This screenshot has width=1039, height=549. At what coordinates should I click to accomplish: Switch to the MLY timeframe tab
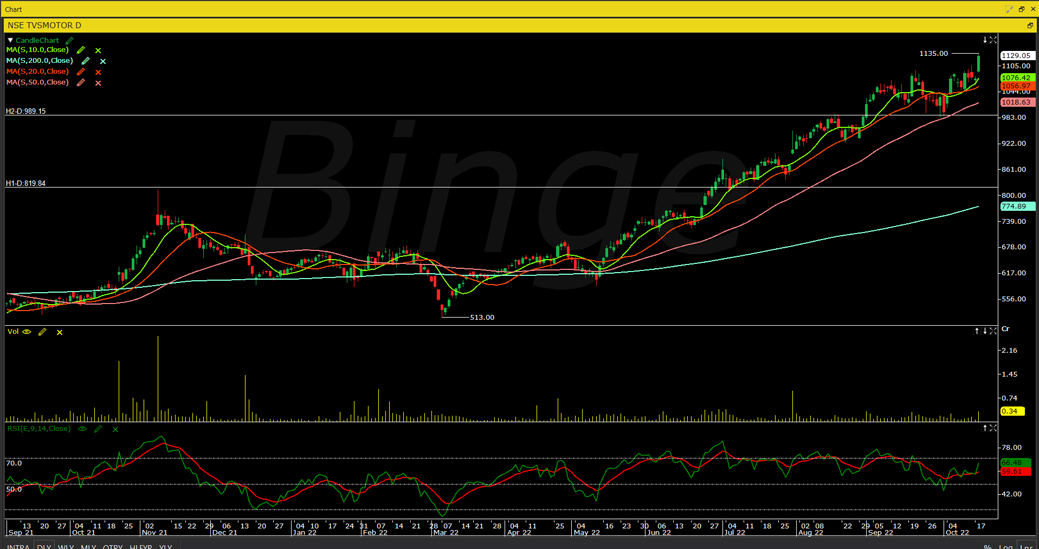coord(88,546)
